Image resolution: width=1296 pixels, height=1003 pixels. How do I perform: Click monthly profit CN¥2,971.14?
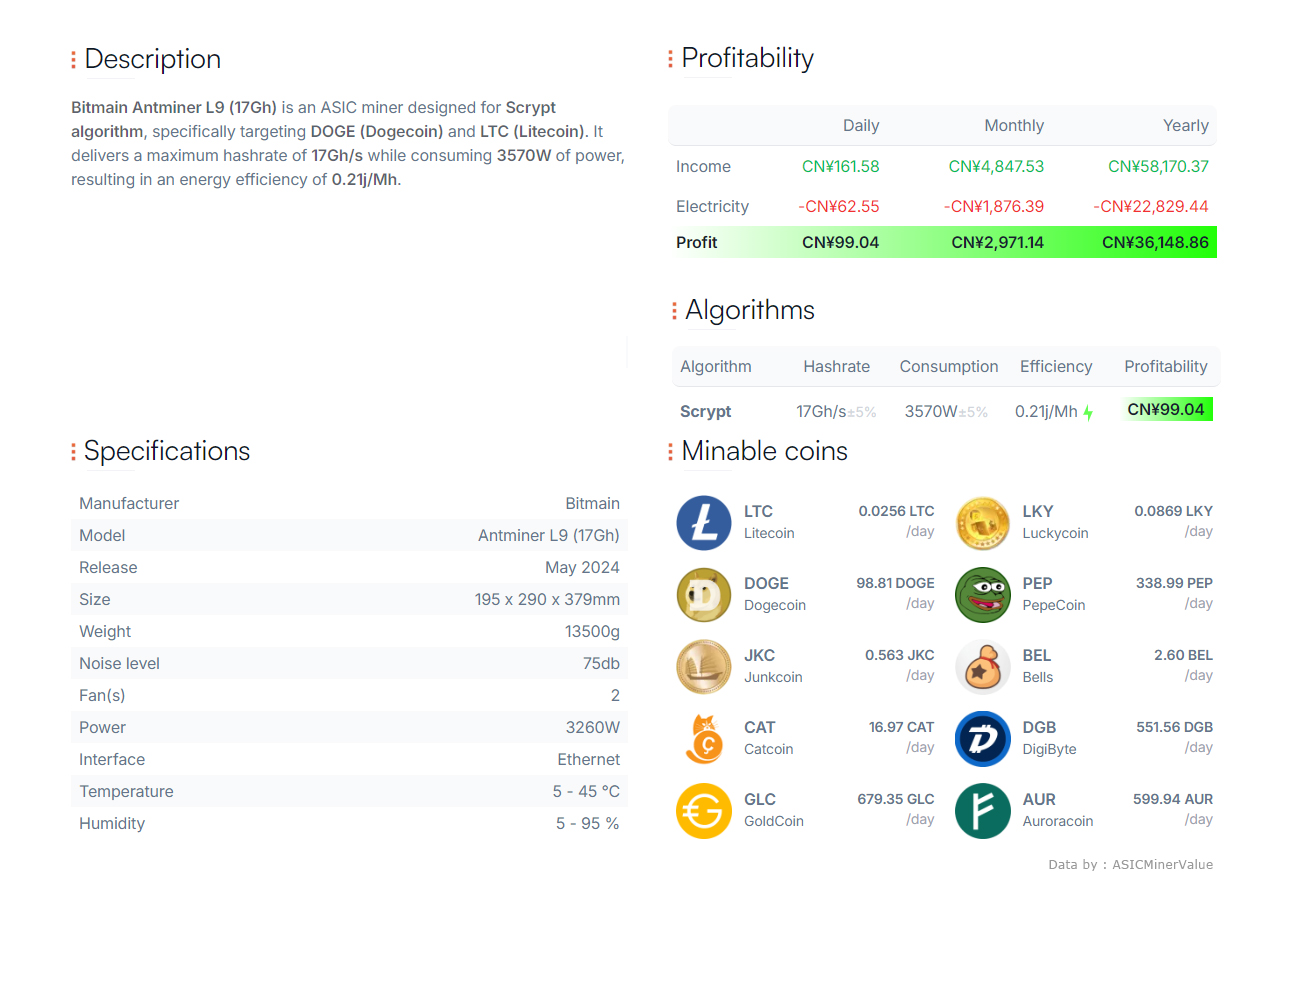click(x=997, y=242)
